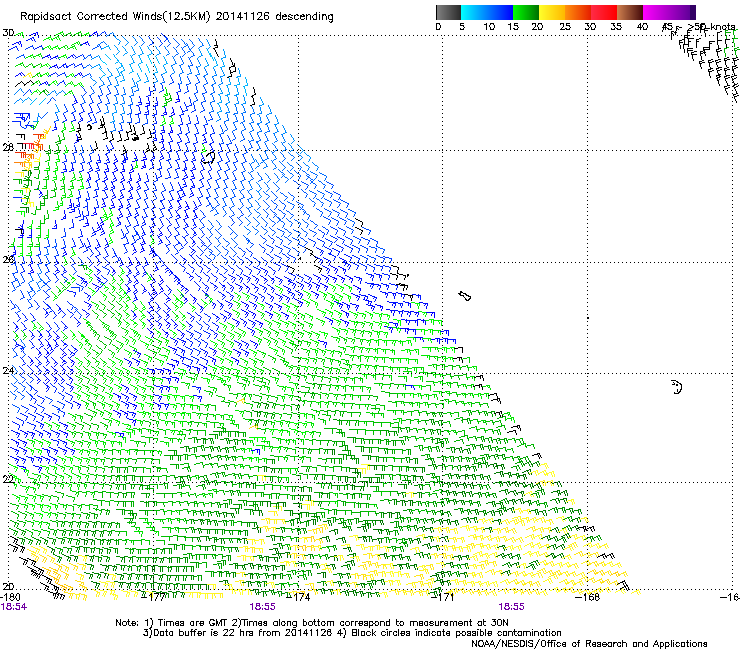
Task: Click the note line about GMT times
Action: point(312,623)
